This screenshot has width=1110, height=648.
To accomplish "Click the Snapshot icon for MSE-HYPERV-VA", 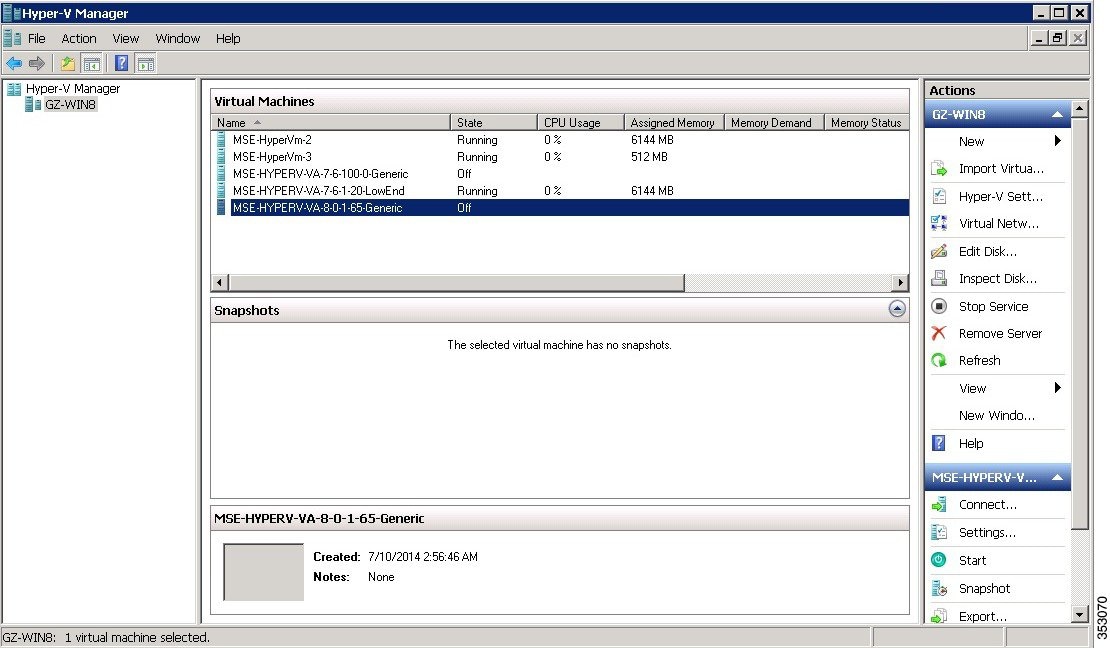I will click(940, 588).
